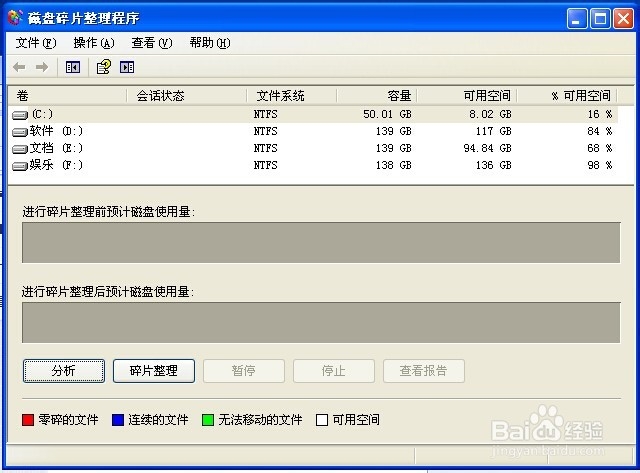Select the 136 GB free space cell
Viewport: 640px width, 473px height.
(x=493, y=165)
